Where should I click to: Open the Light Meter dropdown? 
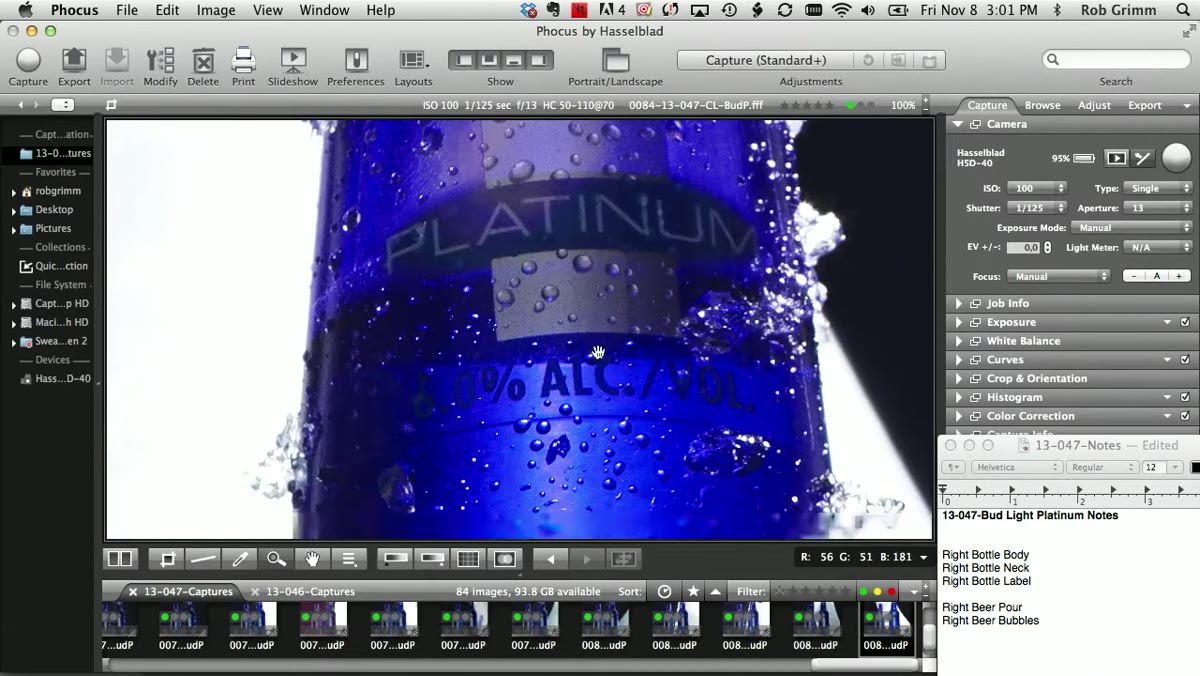pos(1158,247)
